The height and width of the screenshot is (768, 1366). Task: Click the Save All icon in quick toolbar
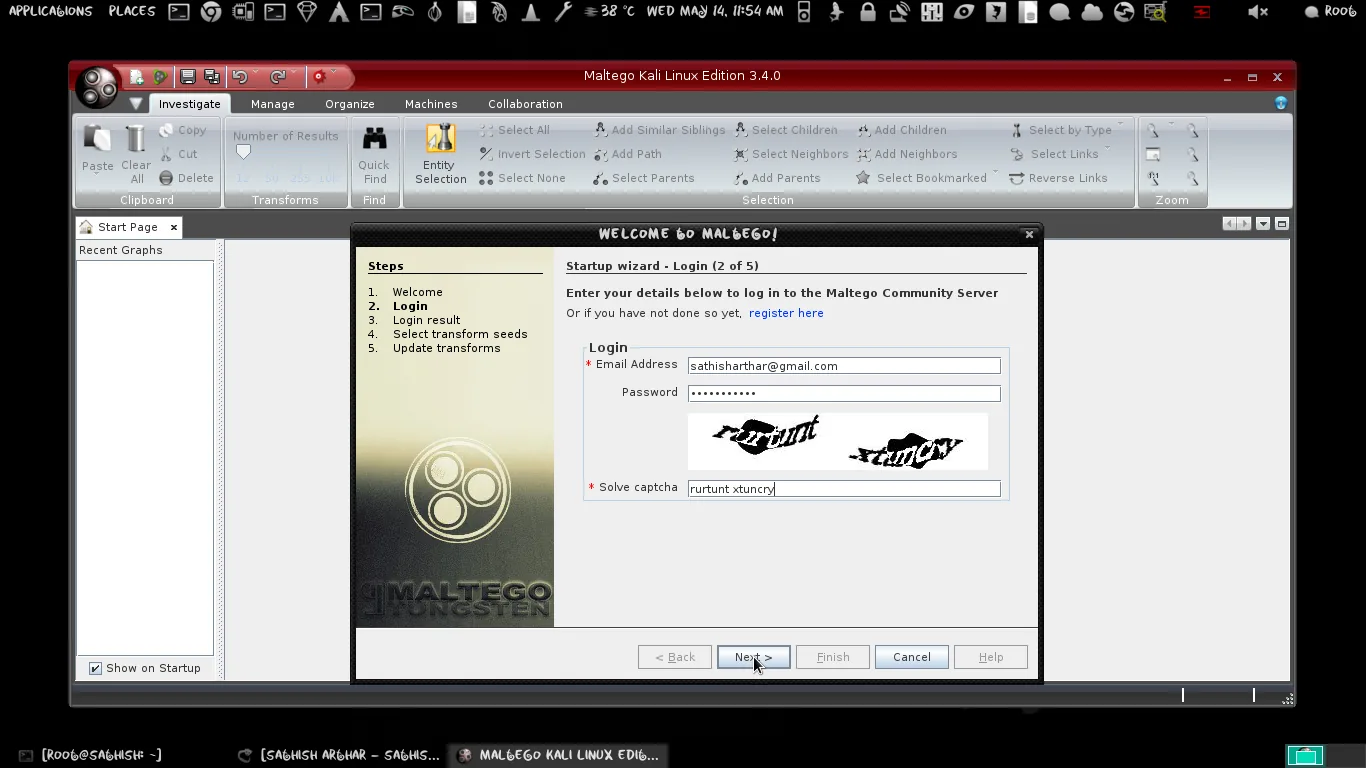211,77
